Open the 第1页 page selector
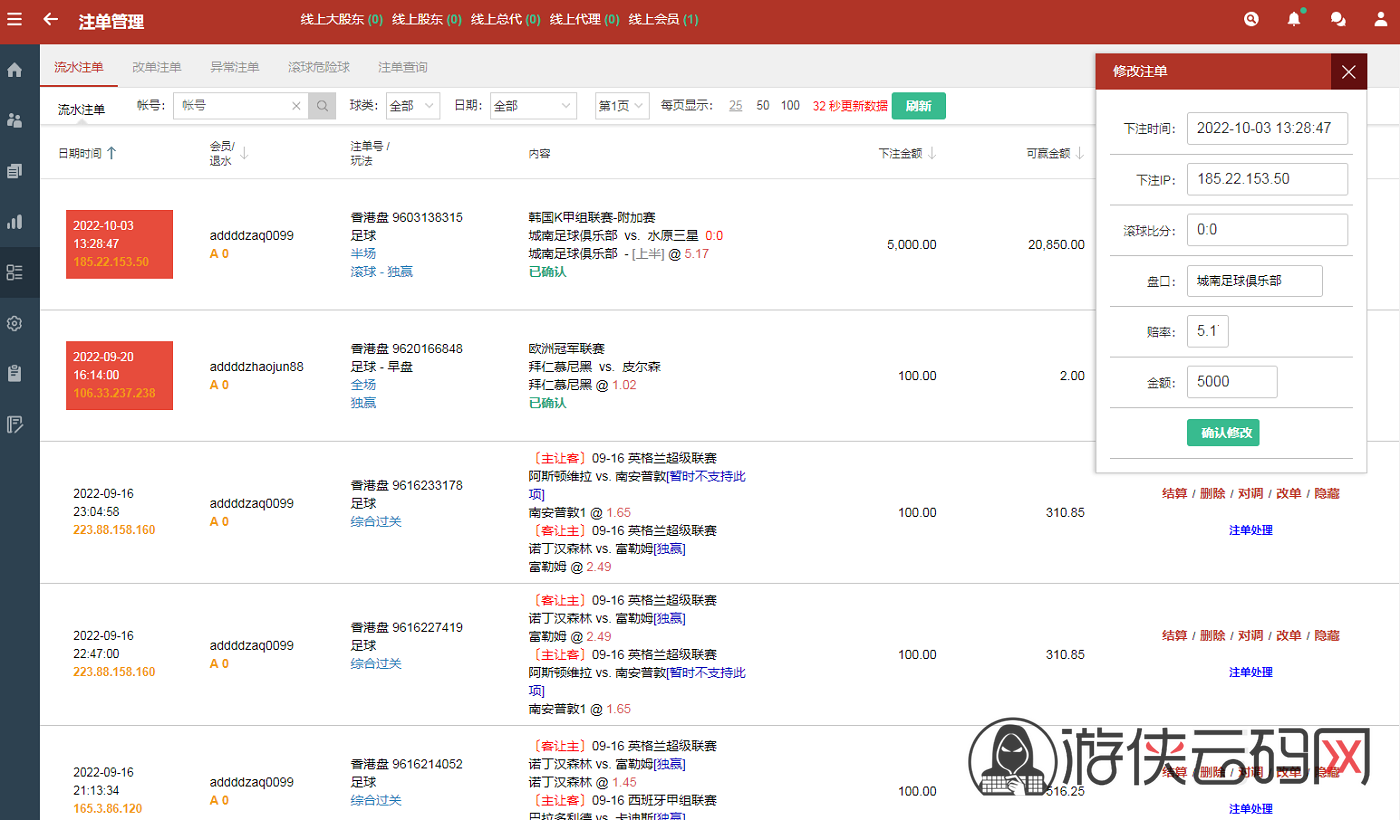The image size is (1400, 820). [623, 106]
